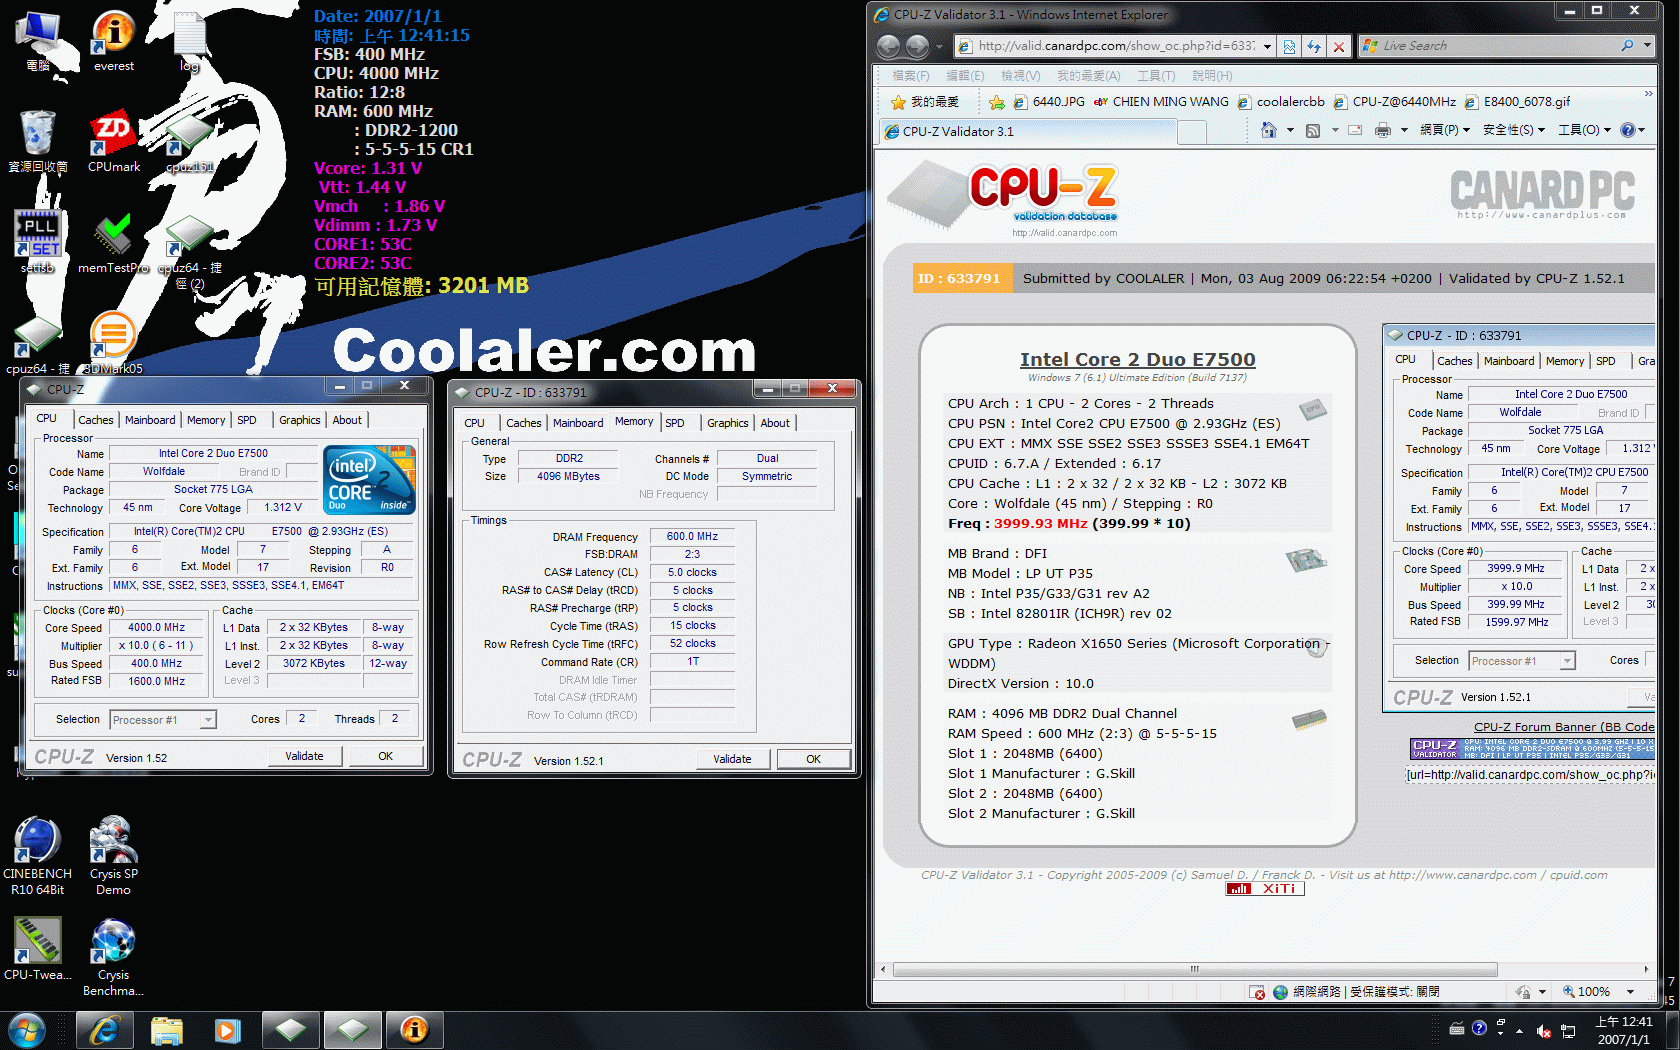Open Windows Explorer from the taskbar
1680x1050 pixels.
click(167, 1030)
